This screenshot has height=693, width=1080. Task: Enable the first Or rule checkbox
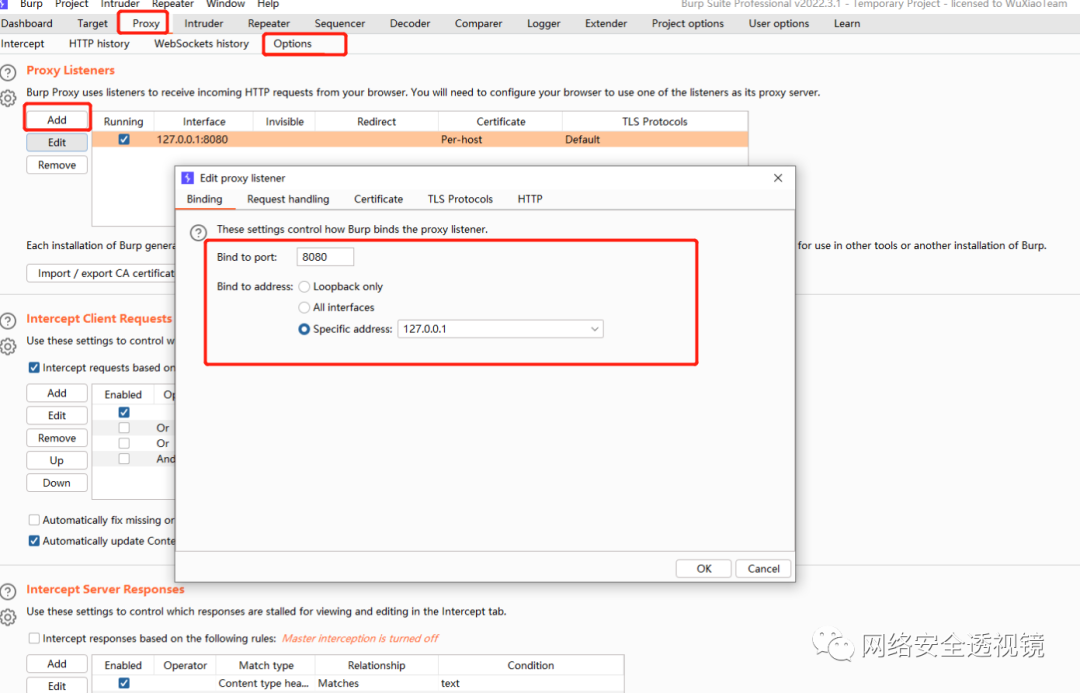(x=124, y=428)
